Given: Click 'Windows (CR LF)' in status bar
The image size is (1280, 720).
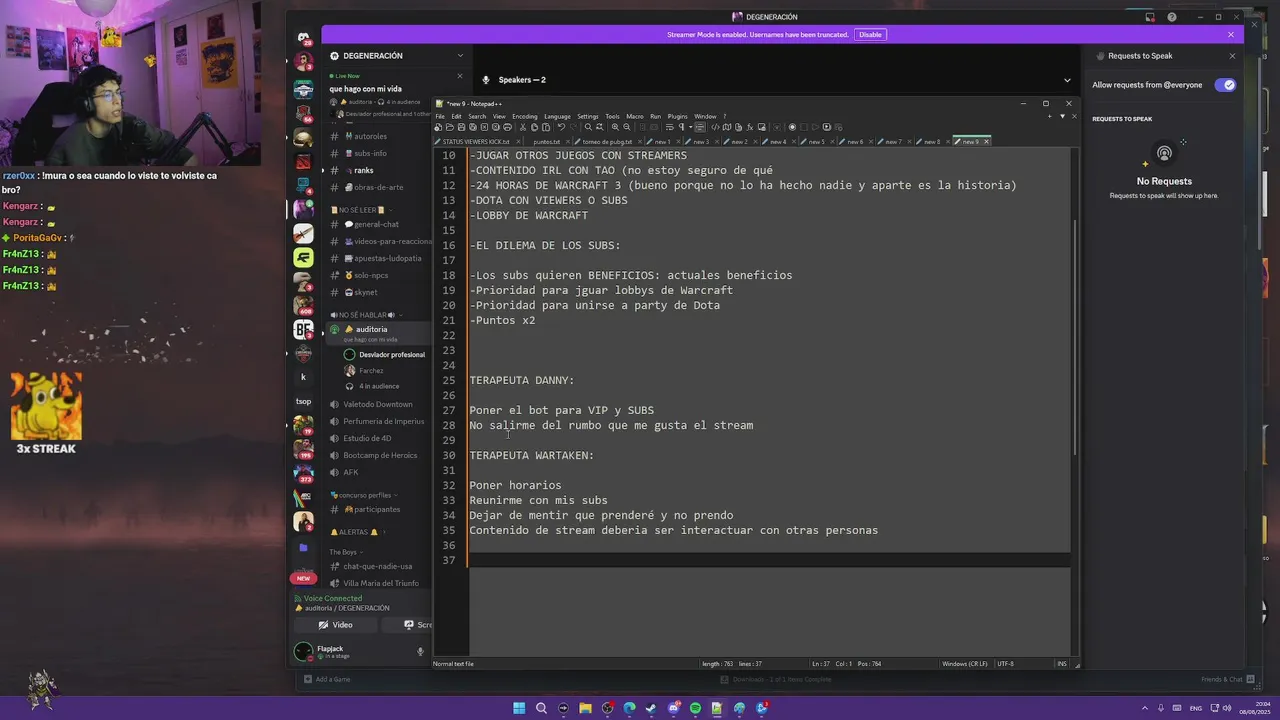Looking at the screenshot, I should tap(965, 664).
